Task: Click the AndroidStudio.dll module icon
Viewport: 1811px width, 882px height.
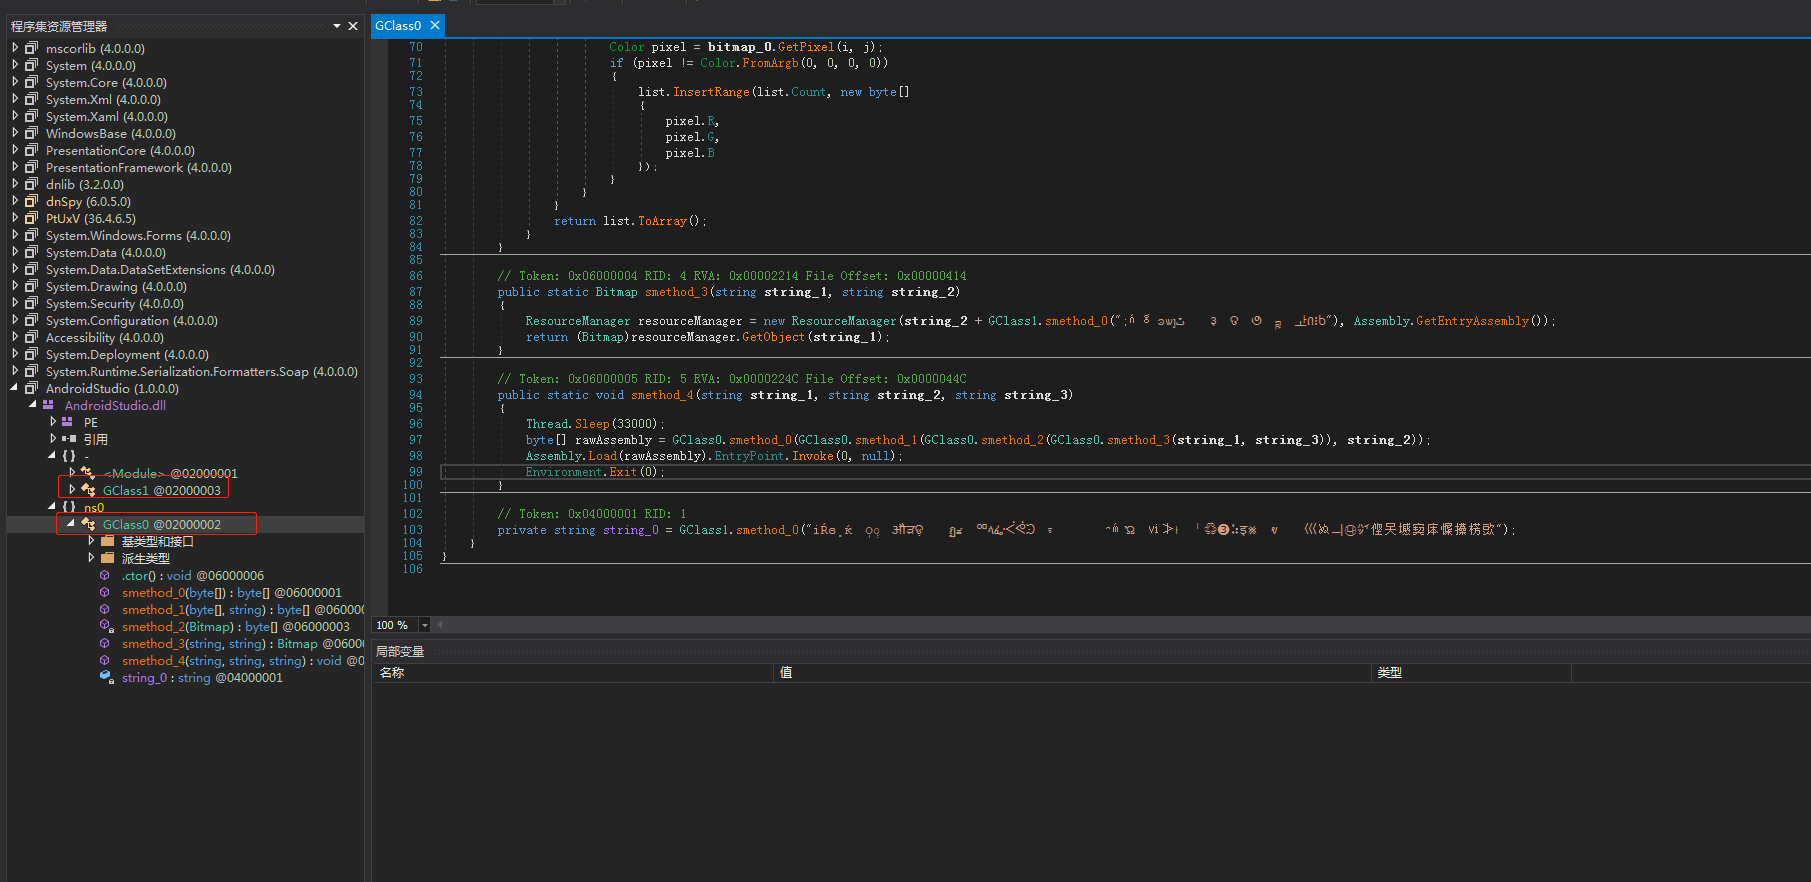Action: (48, 405)
